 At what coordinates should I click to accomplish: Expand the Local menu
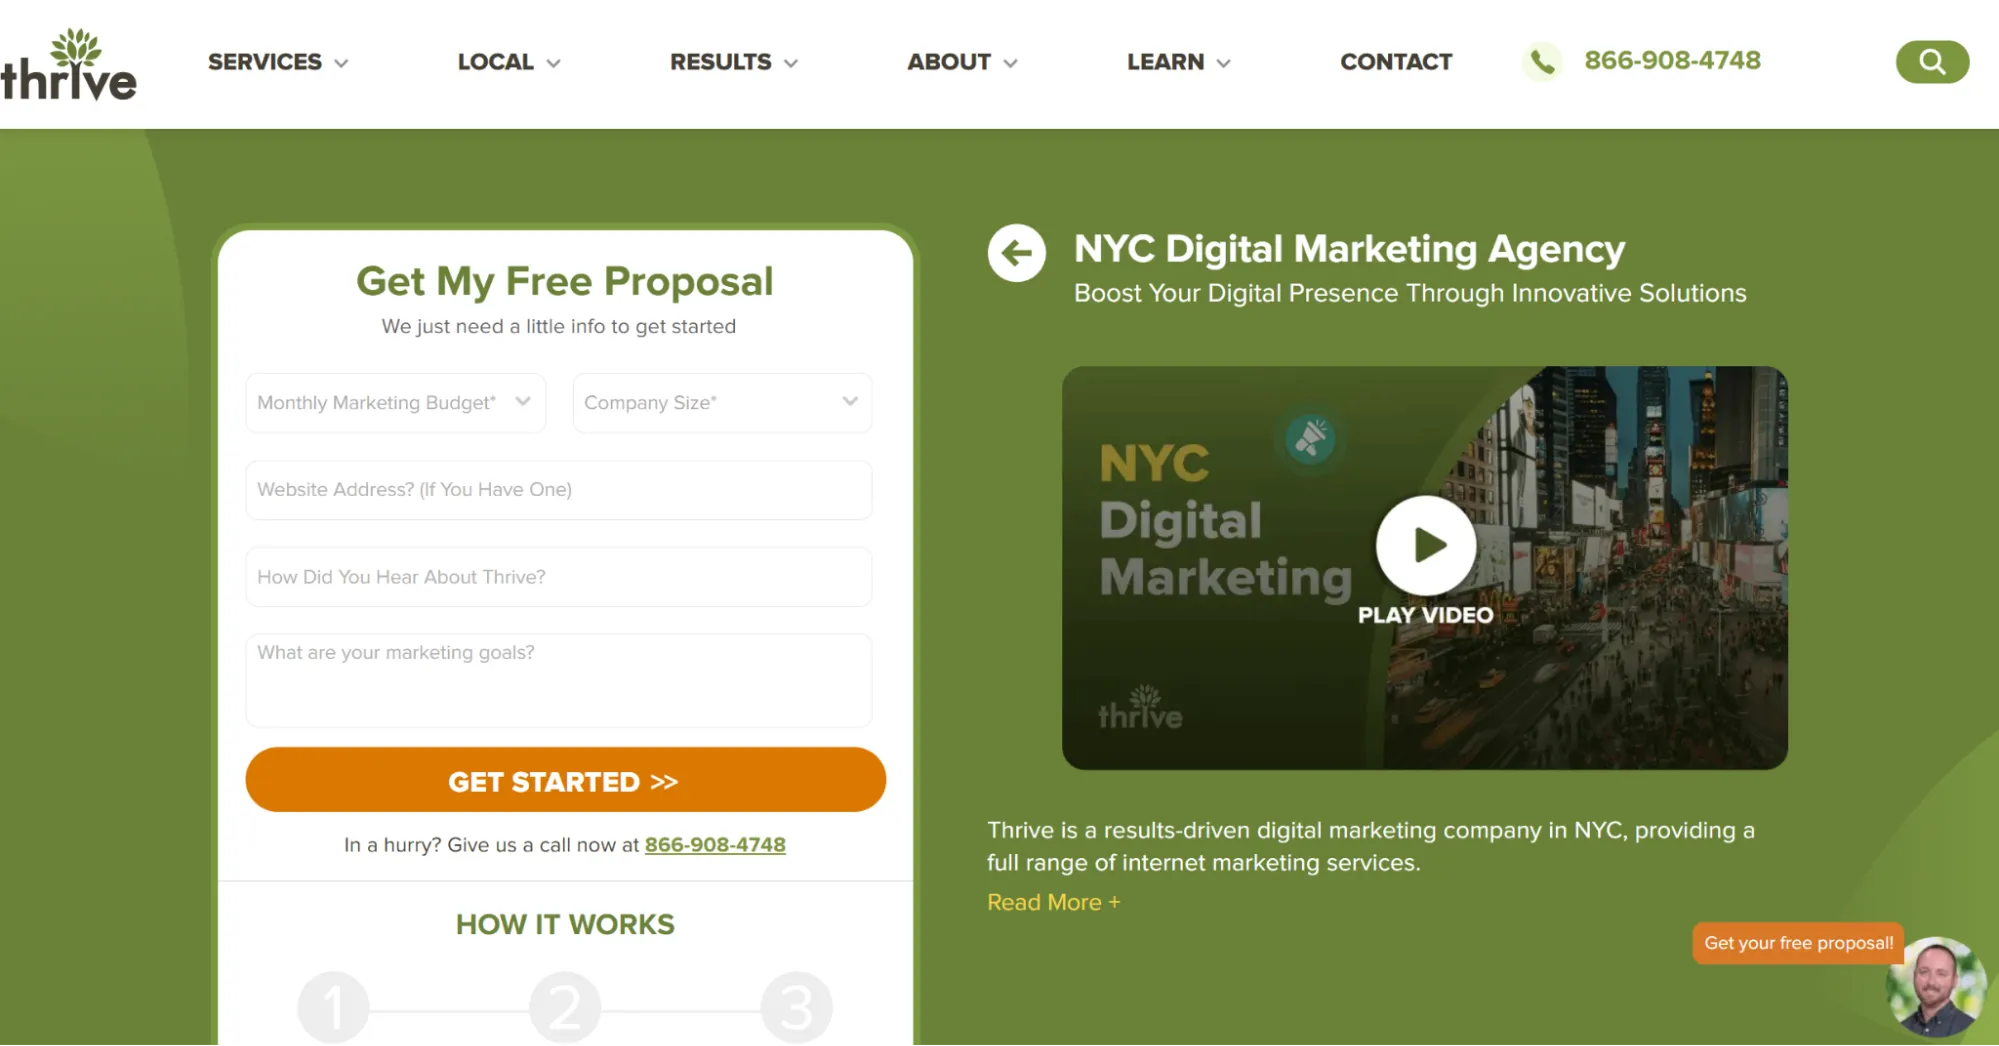point(509,62)
